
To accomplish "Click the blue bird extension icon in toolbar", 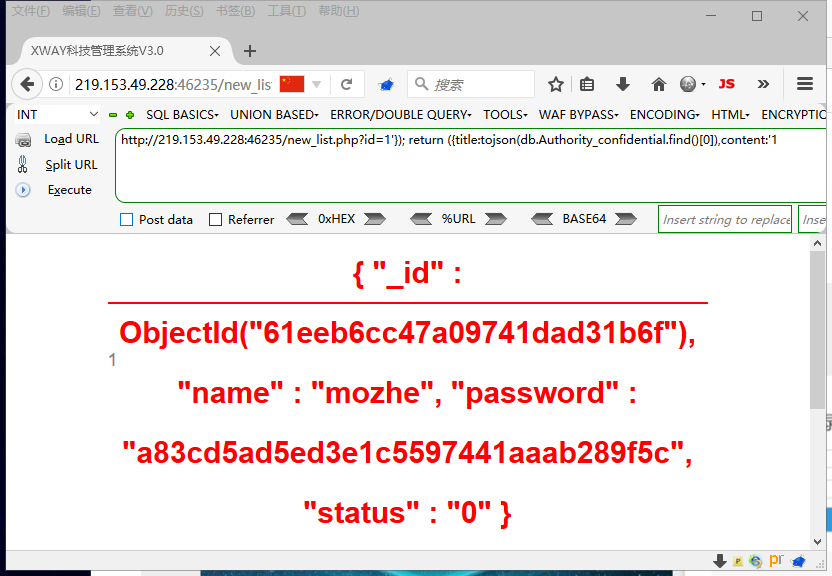I will [x=386, y=84].
